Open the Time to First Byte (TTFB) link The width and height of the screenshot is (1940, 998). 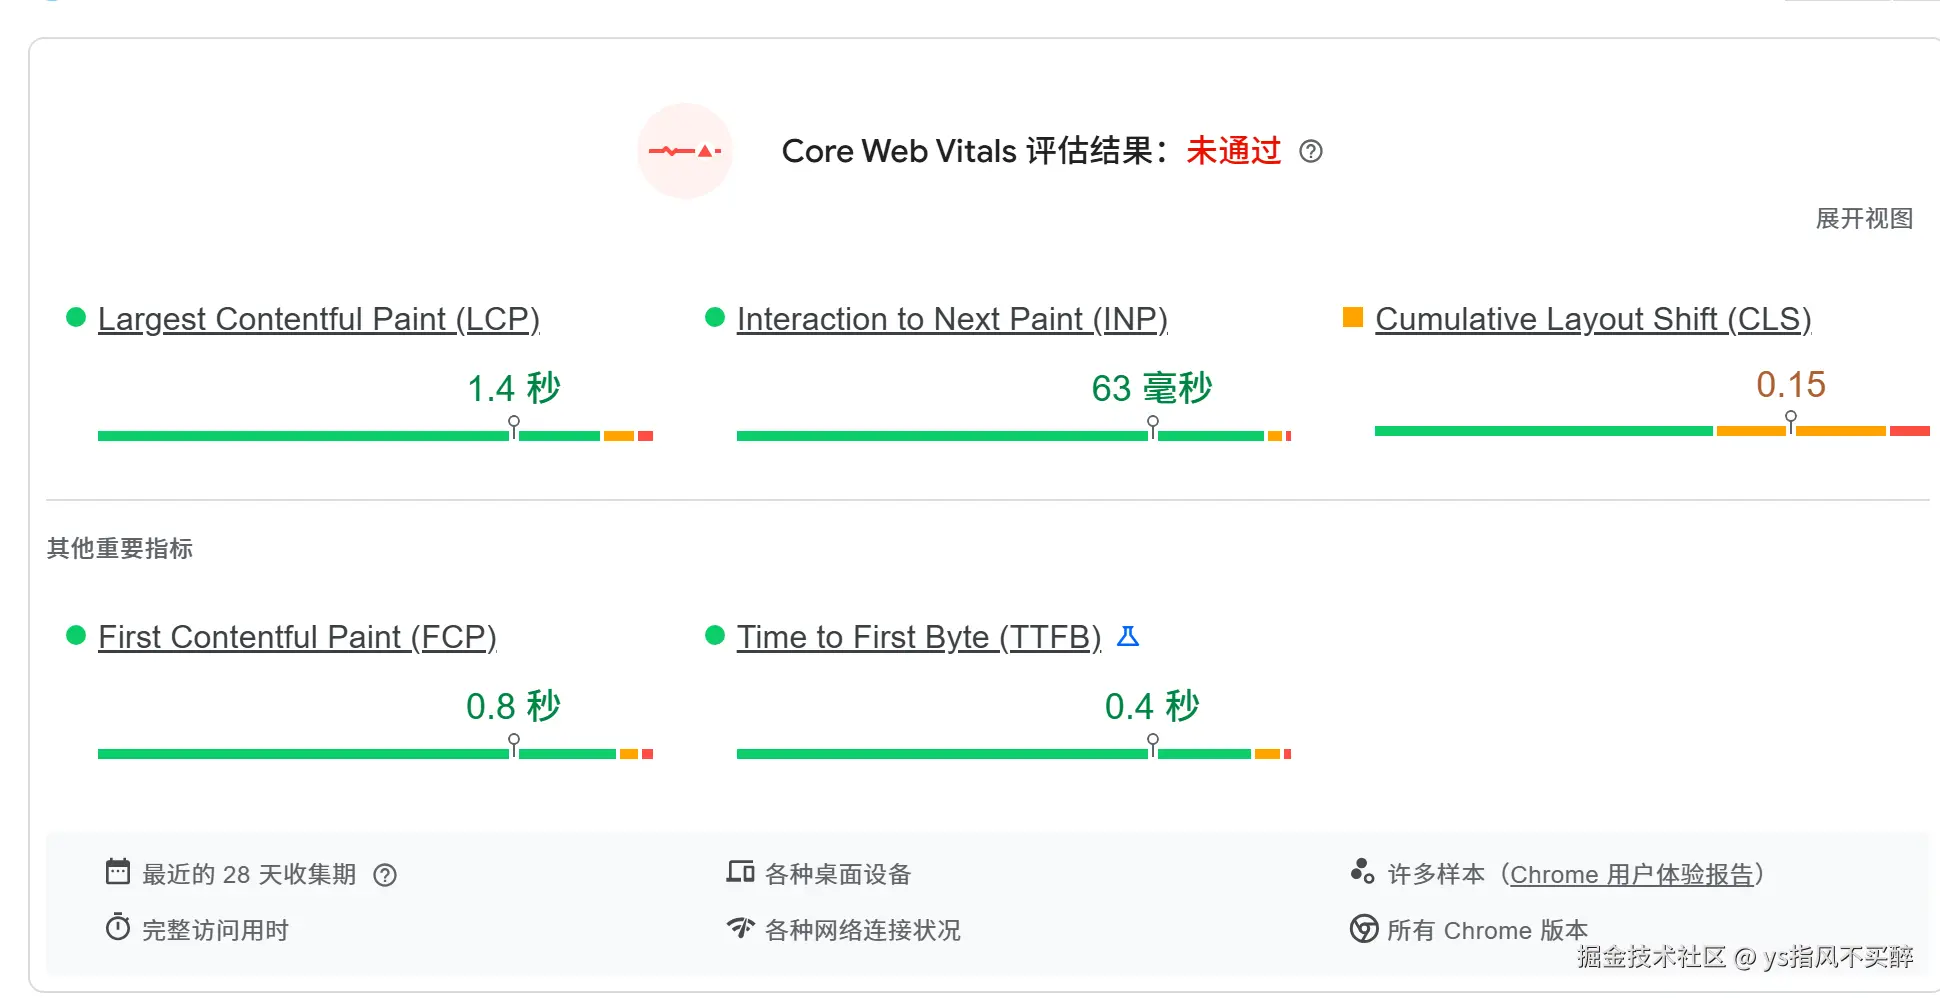(x=918, y=637)
